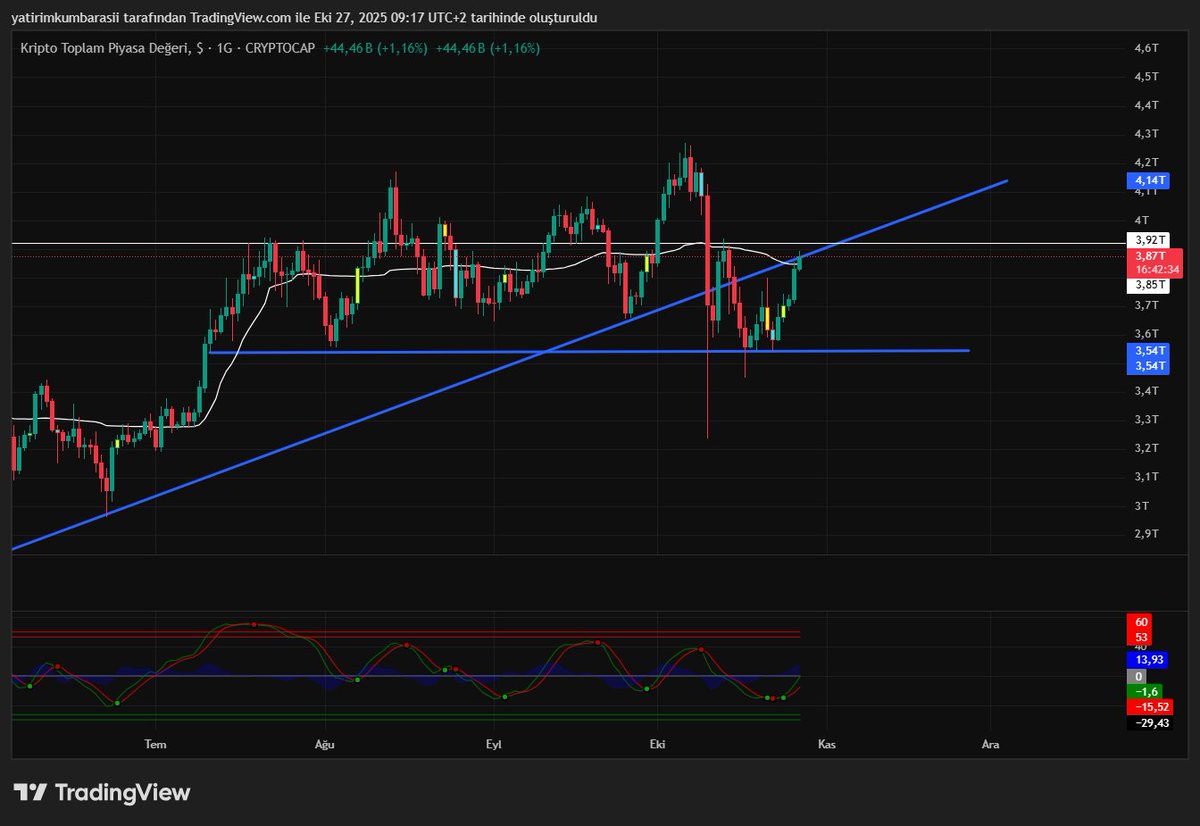1200x826 pixels.
Task: Click the TradingView logo at the bottom
Action: [102, 793]
